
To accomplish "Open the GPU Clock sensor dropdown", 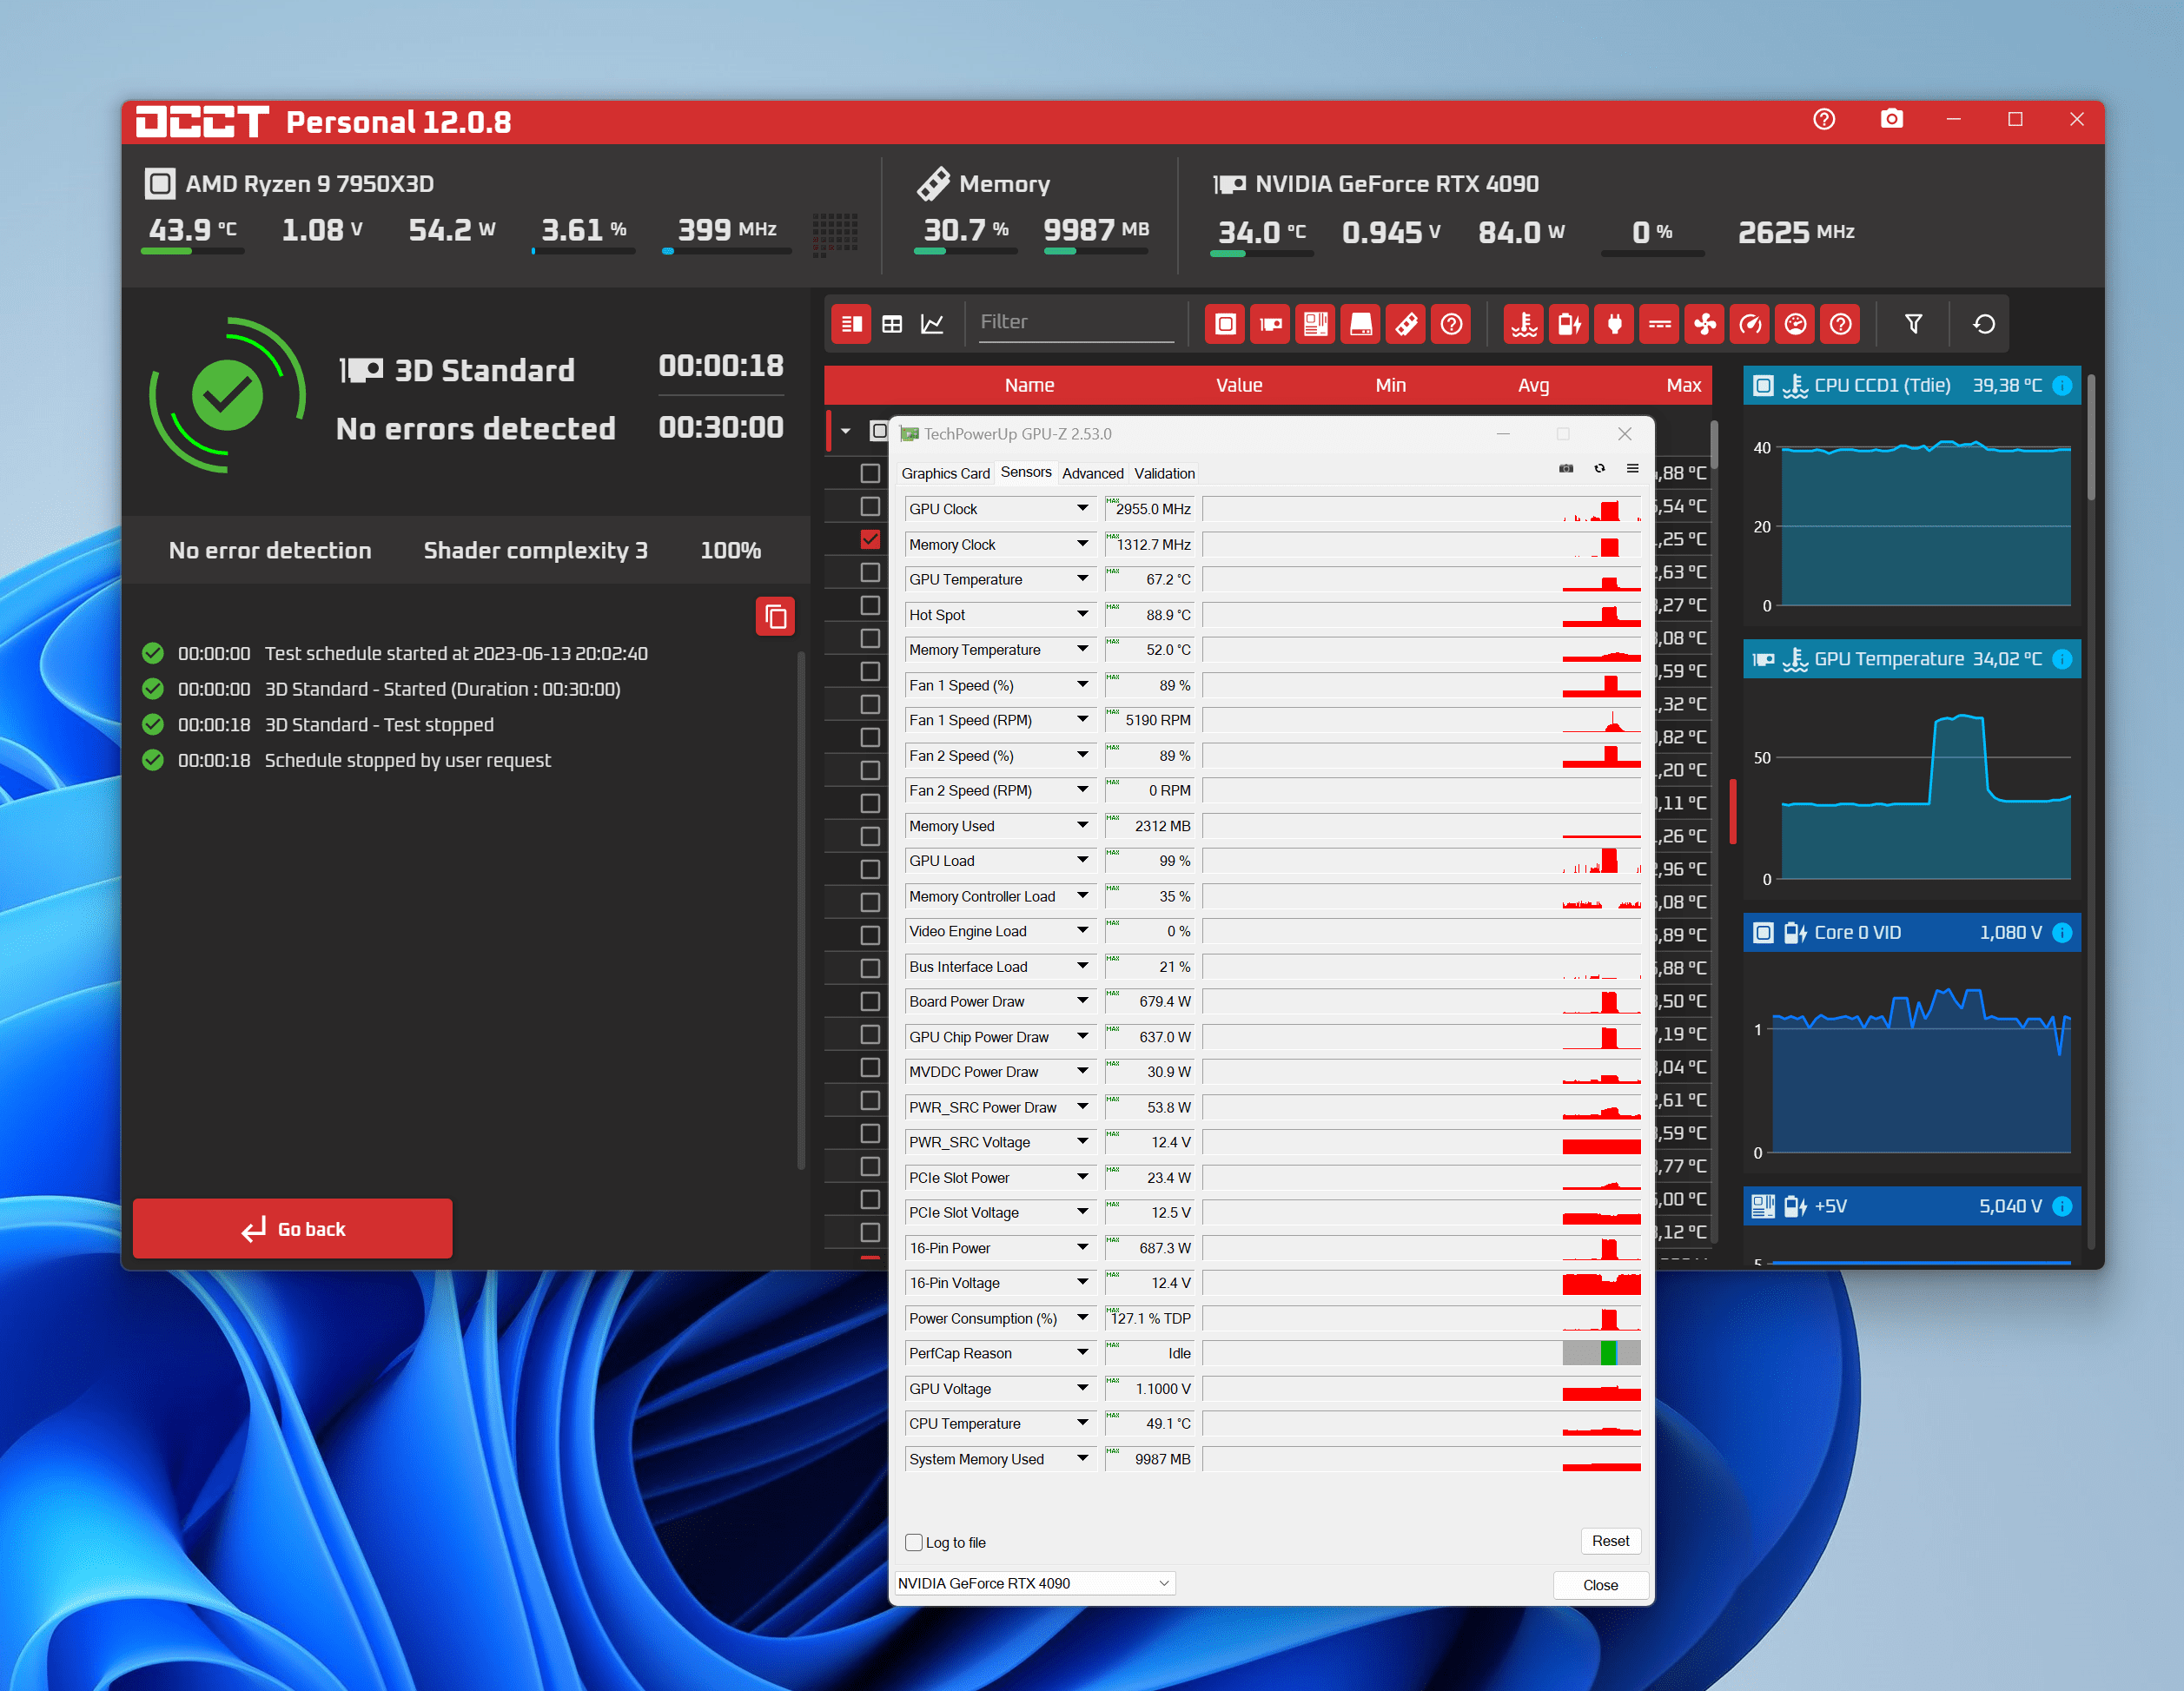I will click(1082, 509).
